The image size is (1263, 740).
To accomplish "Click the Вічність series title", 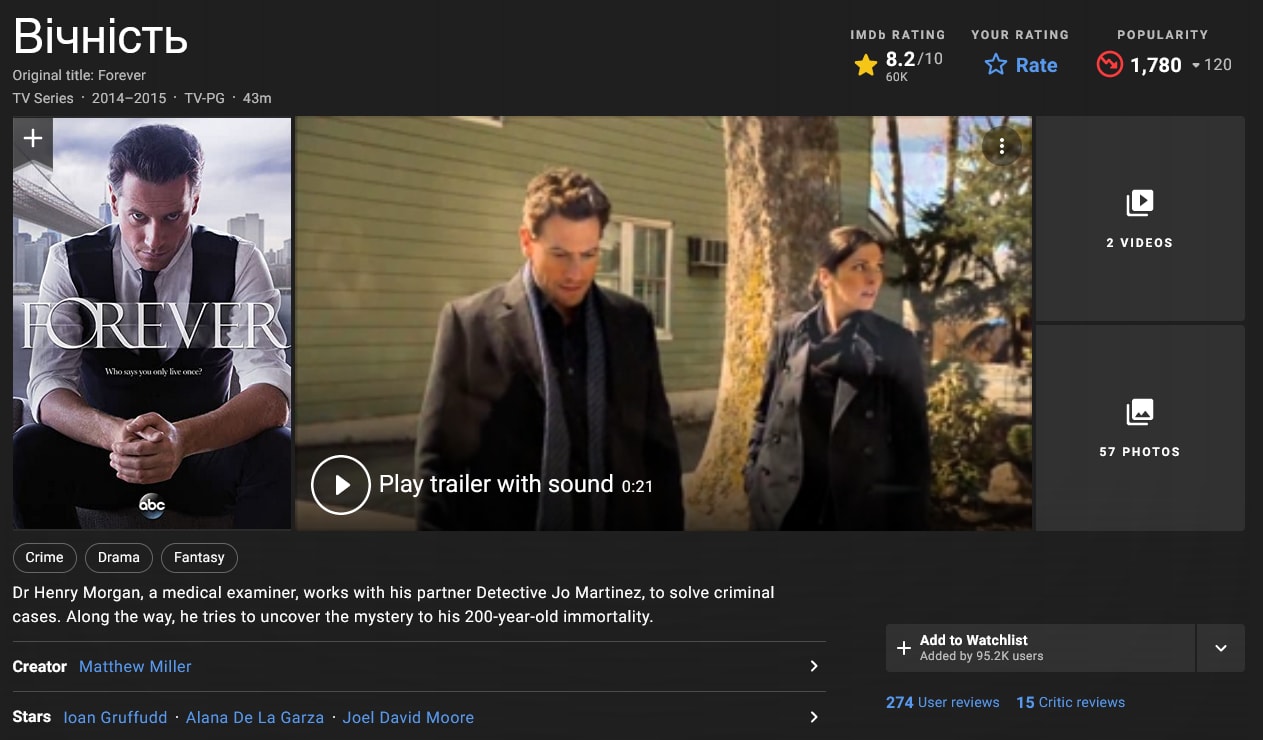I will [x=100, y=37].
